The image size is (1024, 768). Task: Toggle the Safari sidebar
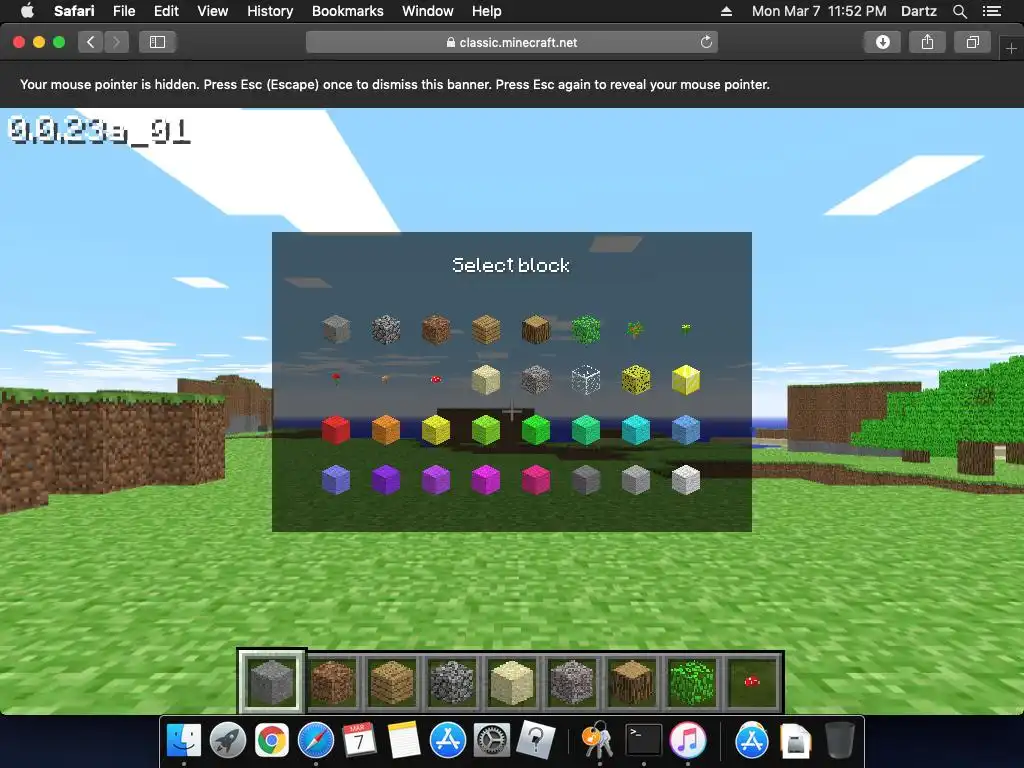coord(157,42)
